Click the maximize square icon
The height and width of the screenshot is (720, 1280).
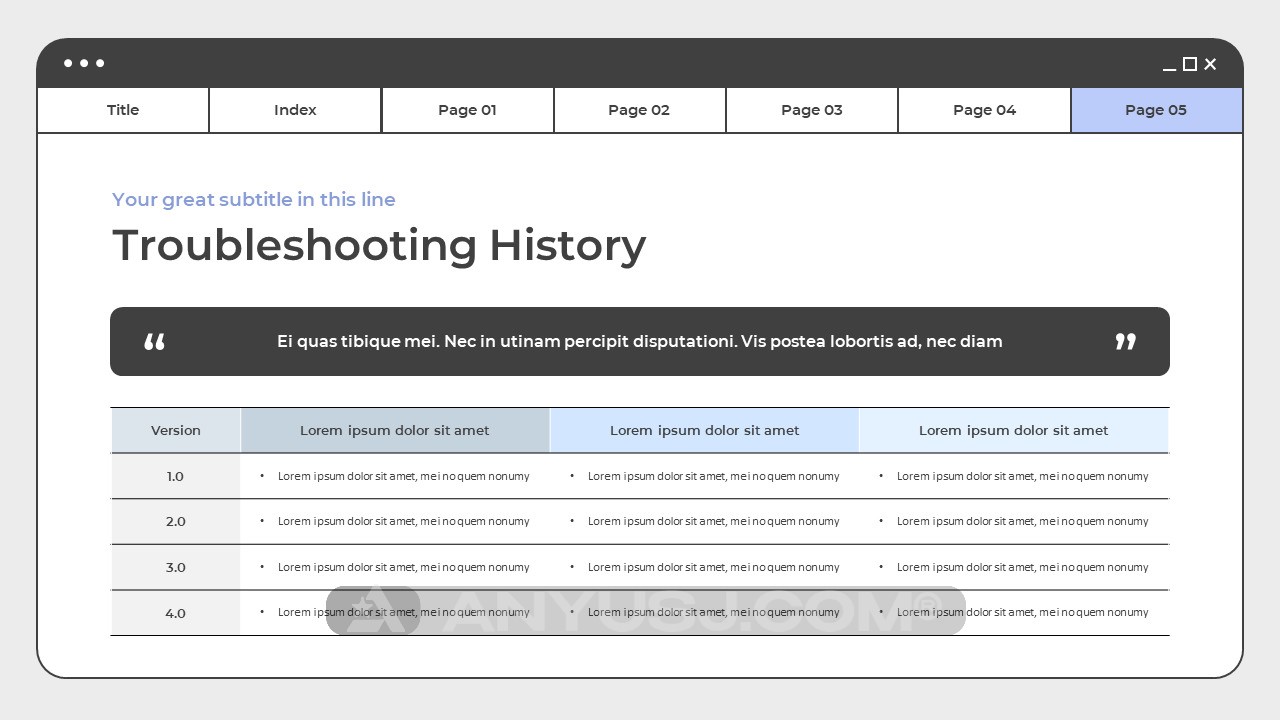coord(1190,64)
